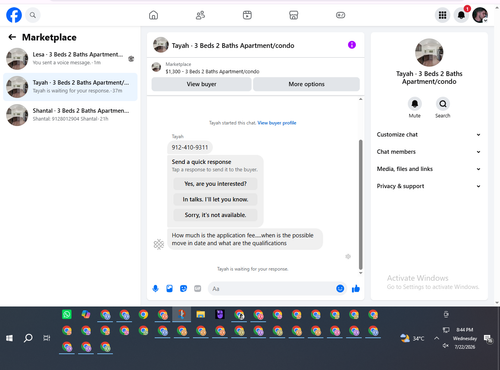Click the chat scrollbar down arrow
500x370 pixels.
(x=360, y=273)
